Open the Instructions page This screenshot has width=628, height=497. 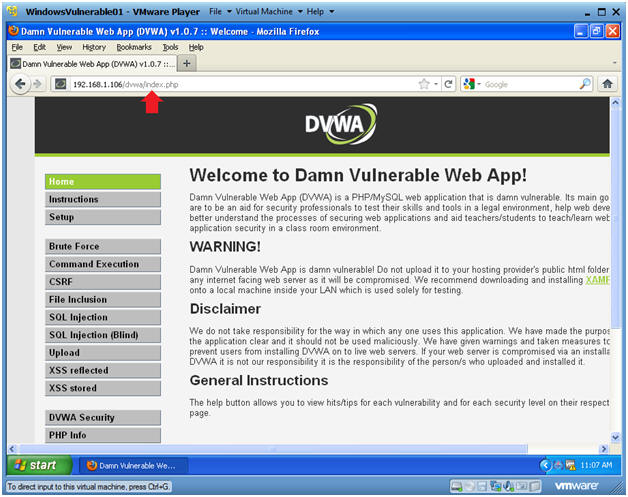pyautogui.click(x=103, y=199)
